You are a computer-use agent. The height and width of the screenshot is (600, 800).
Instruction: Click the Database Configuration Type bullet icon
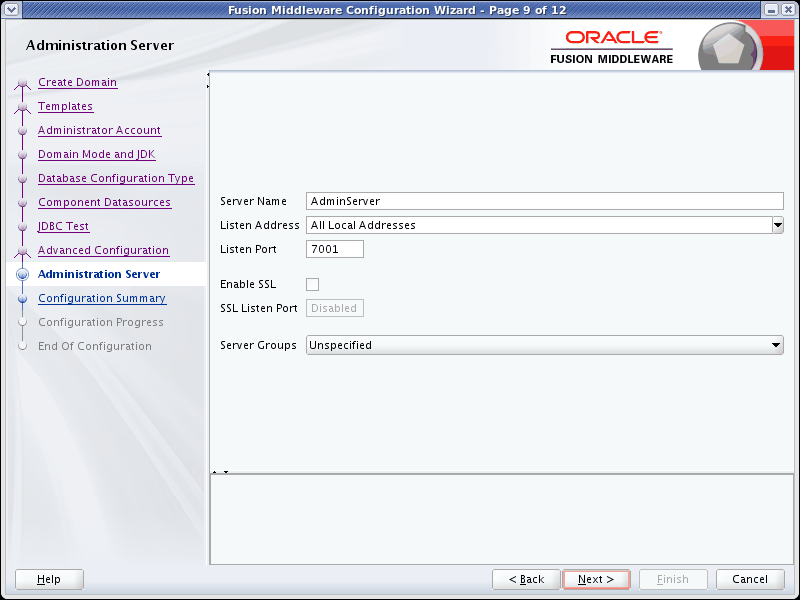pyautogui.click(x=22, y=179)
